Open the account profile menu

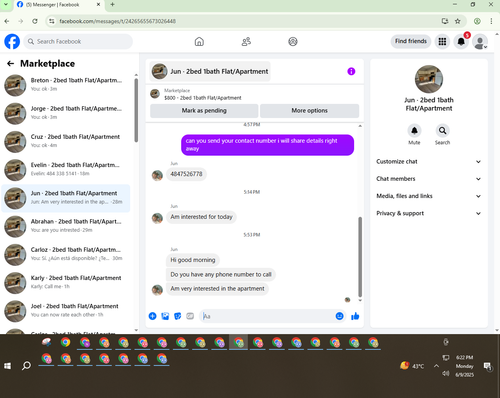(x=480, y=42)
